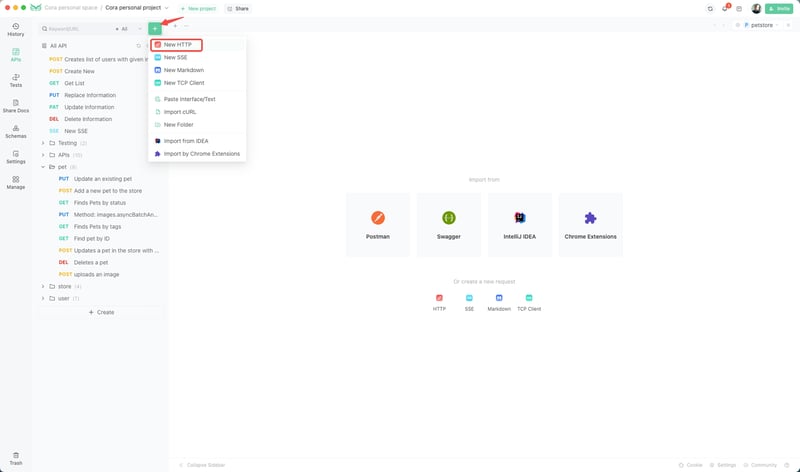Click the refresh sync icon in header
Viewport: 800px width, 472px height.
710,9
